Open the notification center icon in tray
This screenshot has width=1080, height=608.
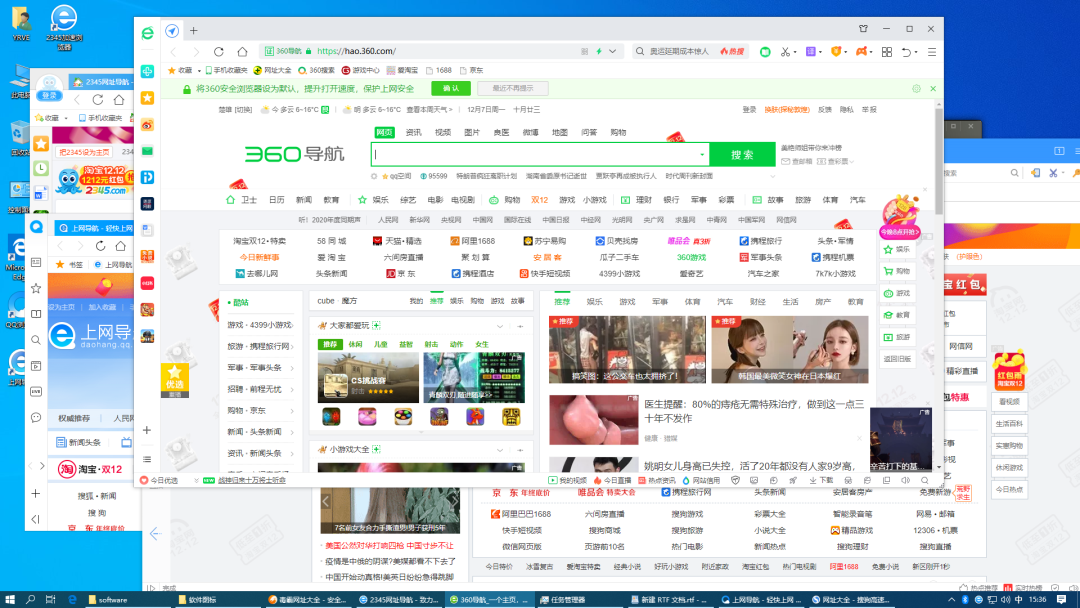1061,600
